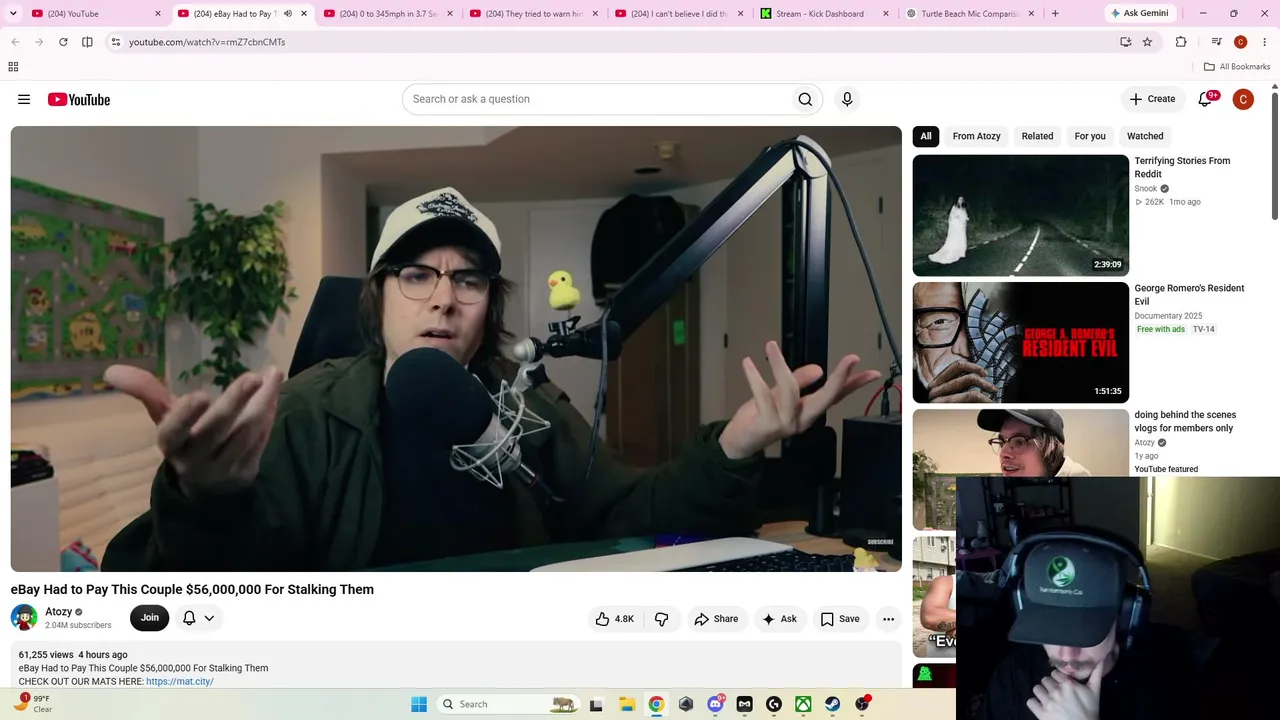The height and width of the screenshot is (720, 1280).
Task: Dislike the video with thumbs down
Action: 661,619
